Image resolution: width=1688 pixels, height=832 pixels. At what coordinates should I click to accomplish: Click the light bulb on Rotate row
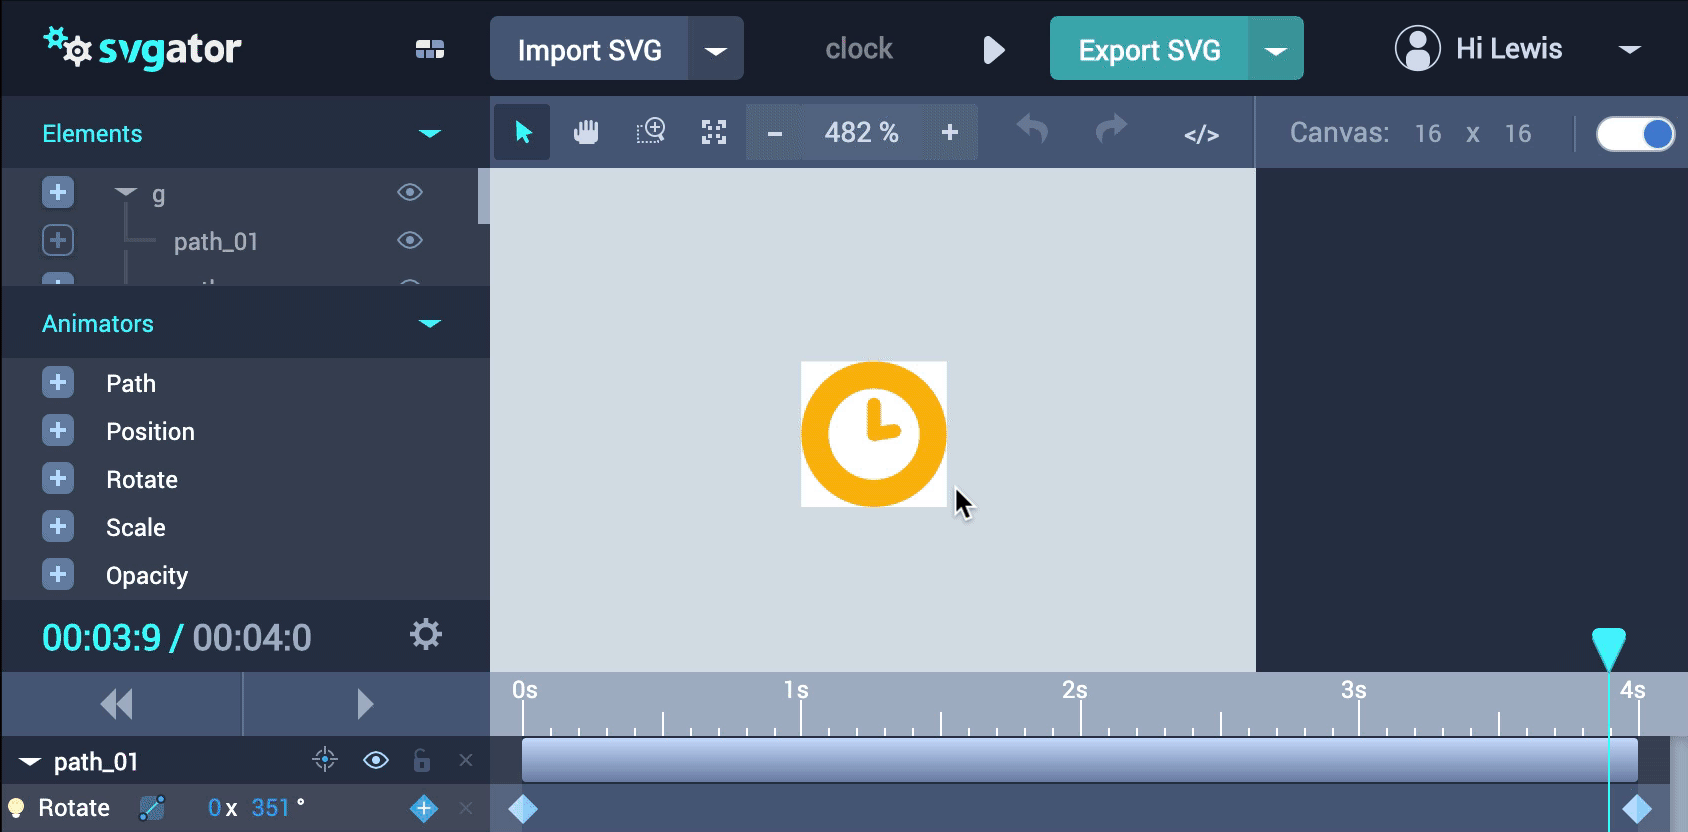(x=16, y=808)
